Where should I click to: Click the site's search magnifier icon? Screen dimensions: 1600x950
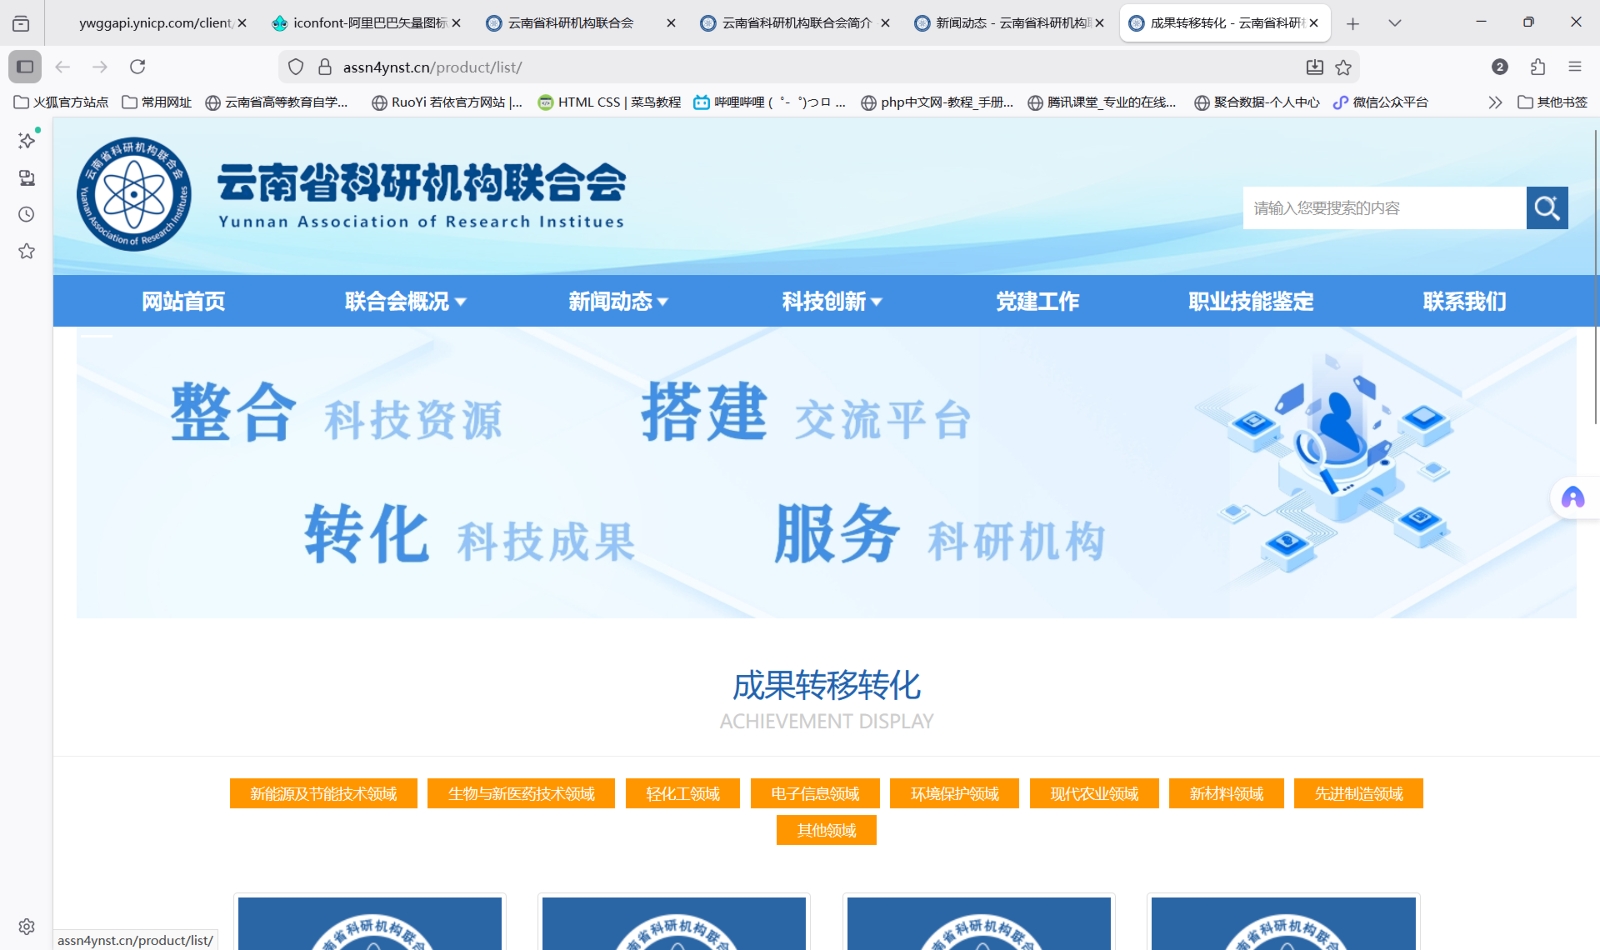(1547, 207)
